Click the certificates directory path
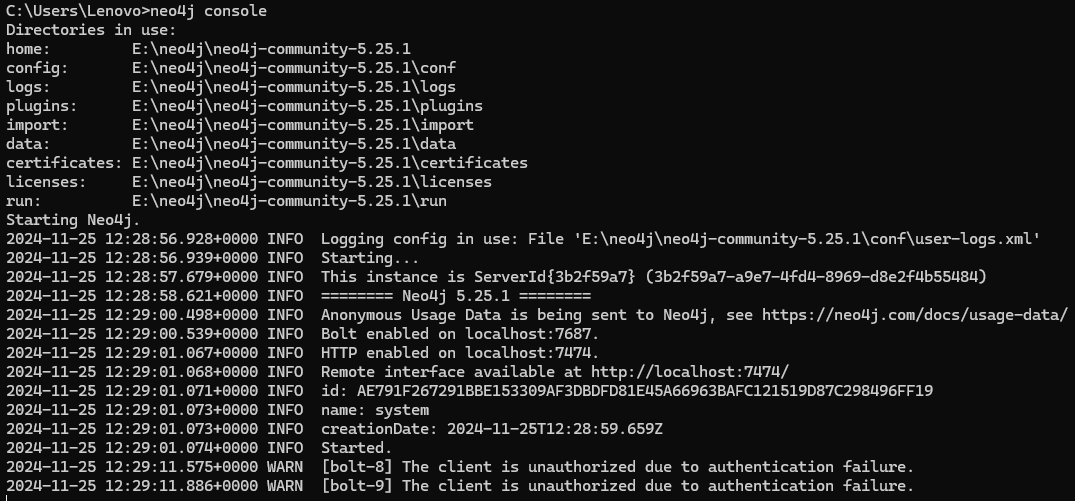Viewport: 1075px width, 501px height. point(329,163)
